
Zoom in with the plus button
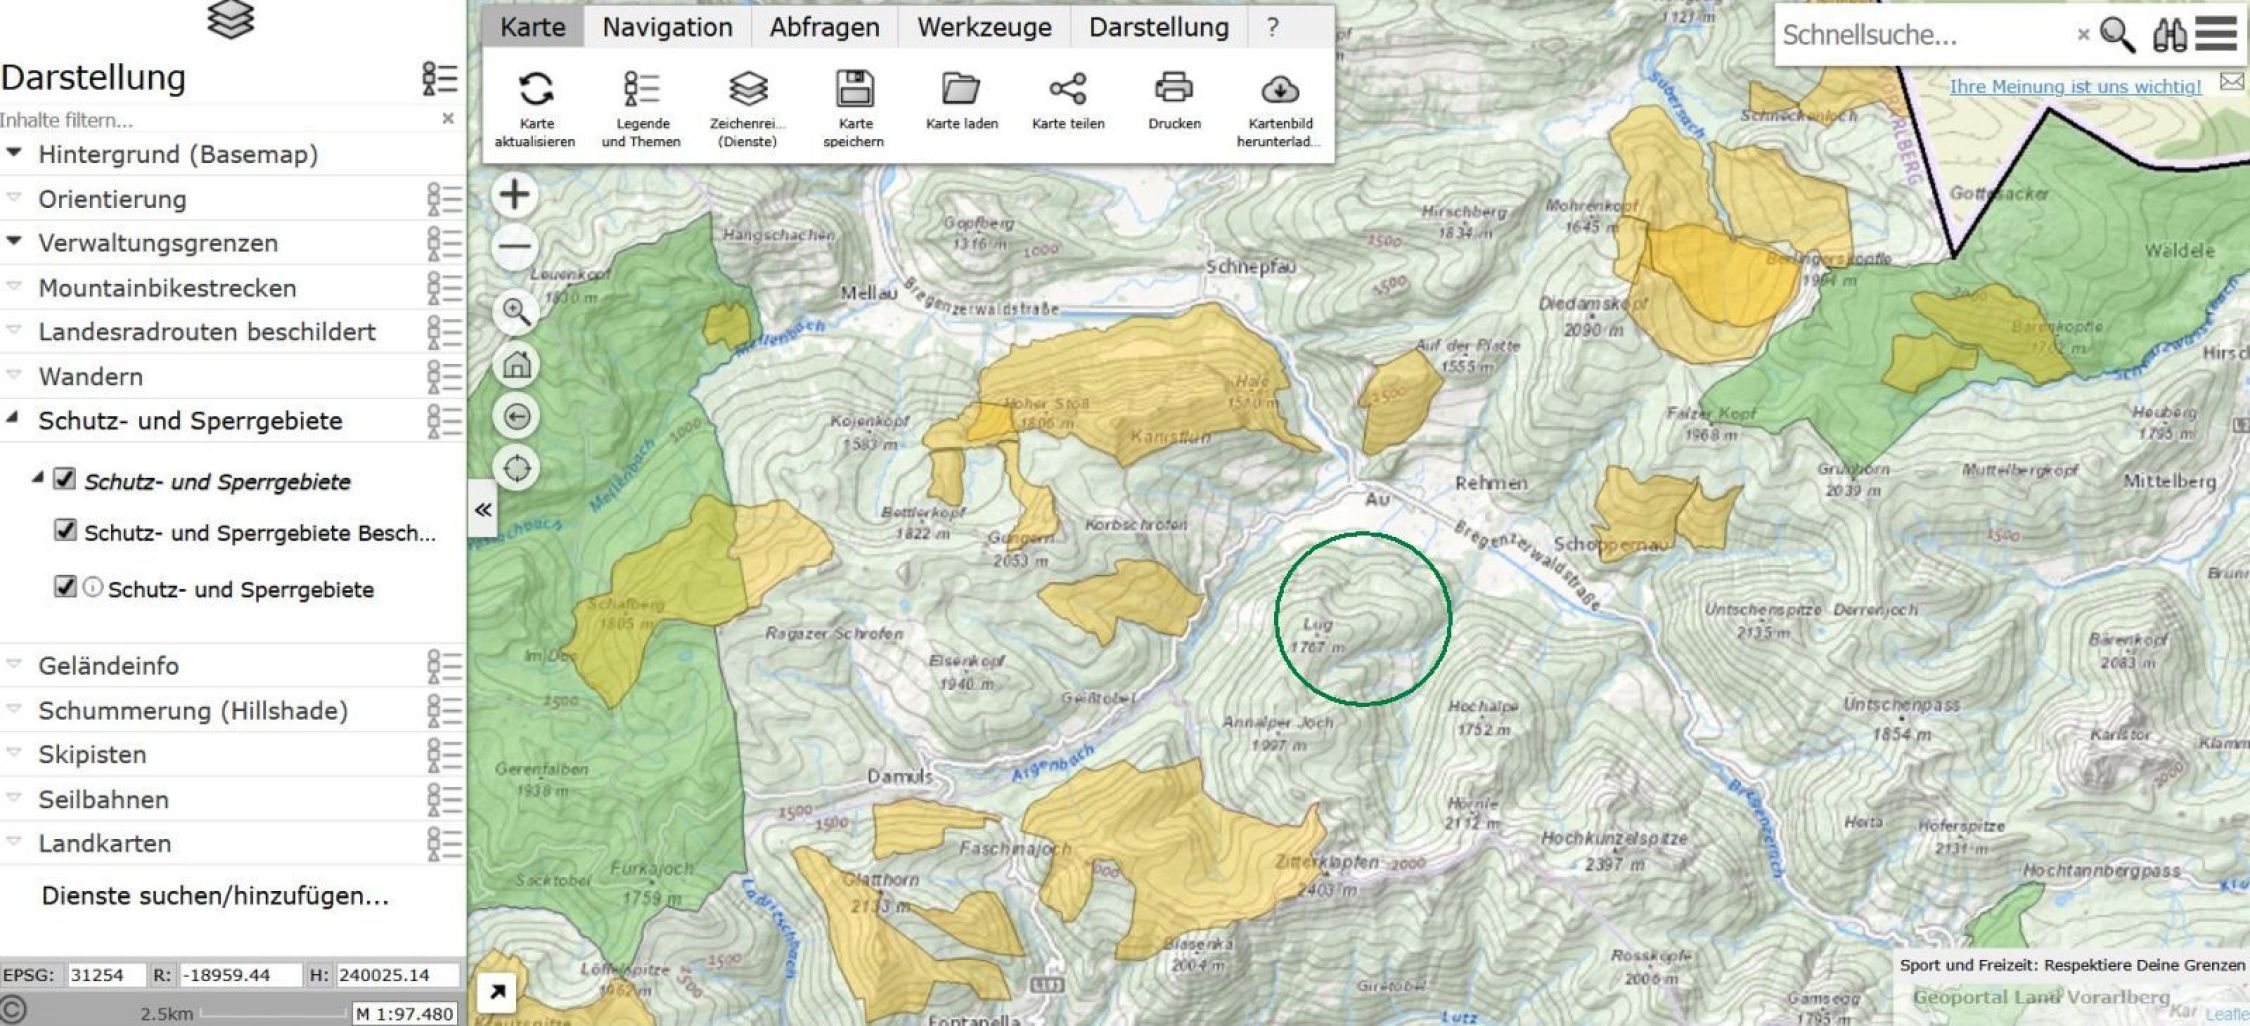[x=515, y=194]
